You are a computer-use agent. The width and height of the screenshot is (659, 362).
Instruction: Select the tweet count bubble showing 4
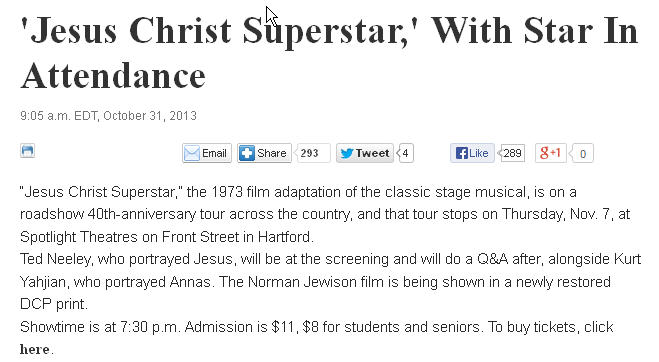tap(406, 153)
